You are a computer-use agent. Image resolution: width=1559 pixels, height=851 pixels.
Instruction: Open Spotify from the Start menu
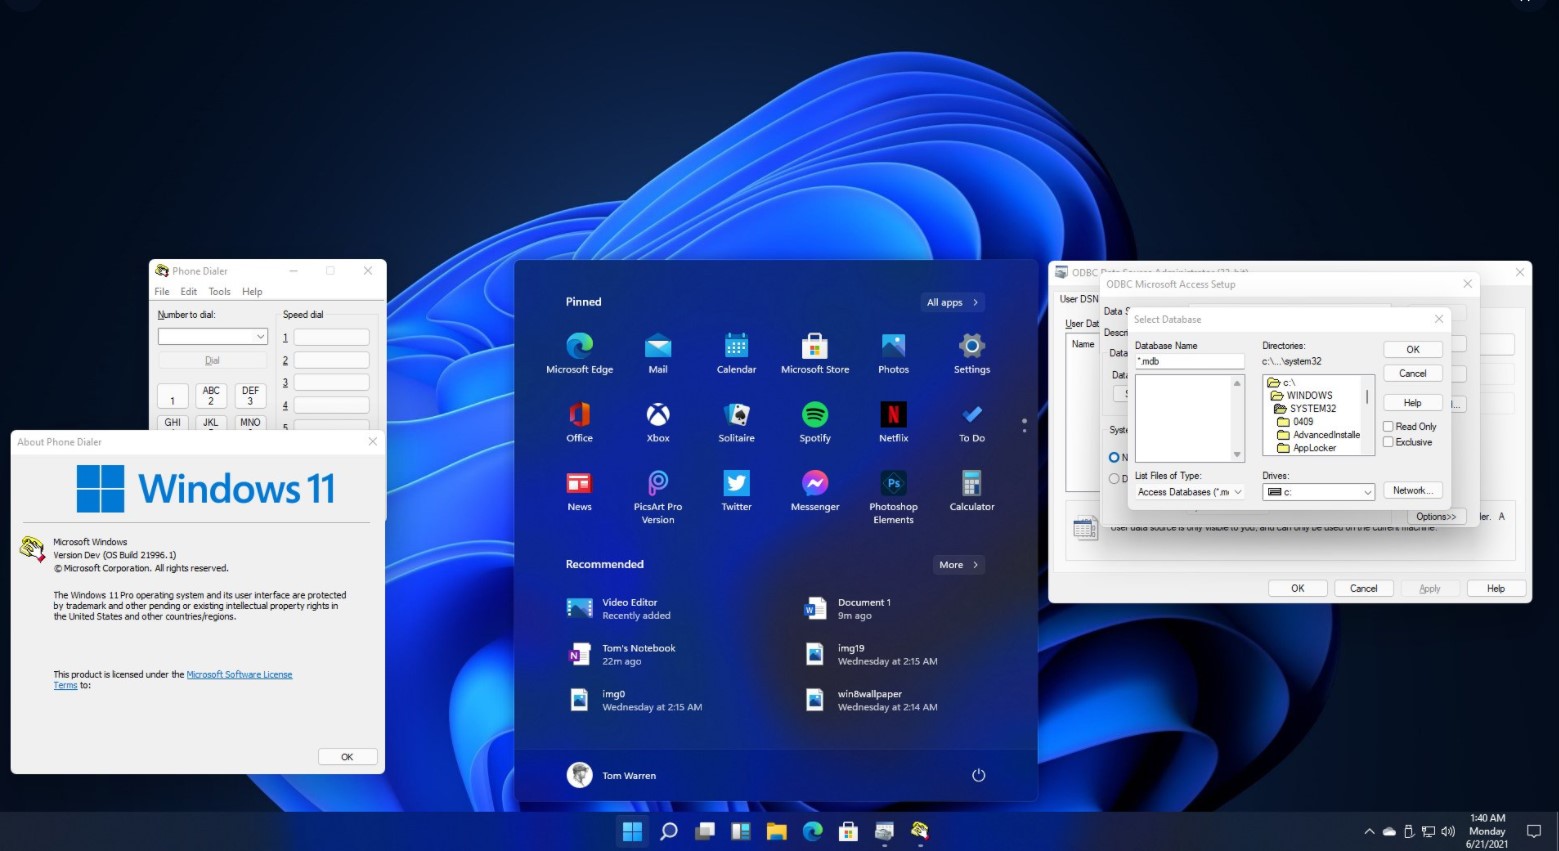coord(815,422)
